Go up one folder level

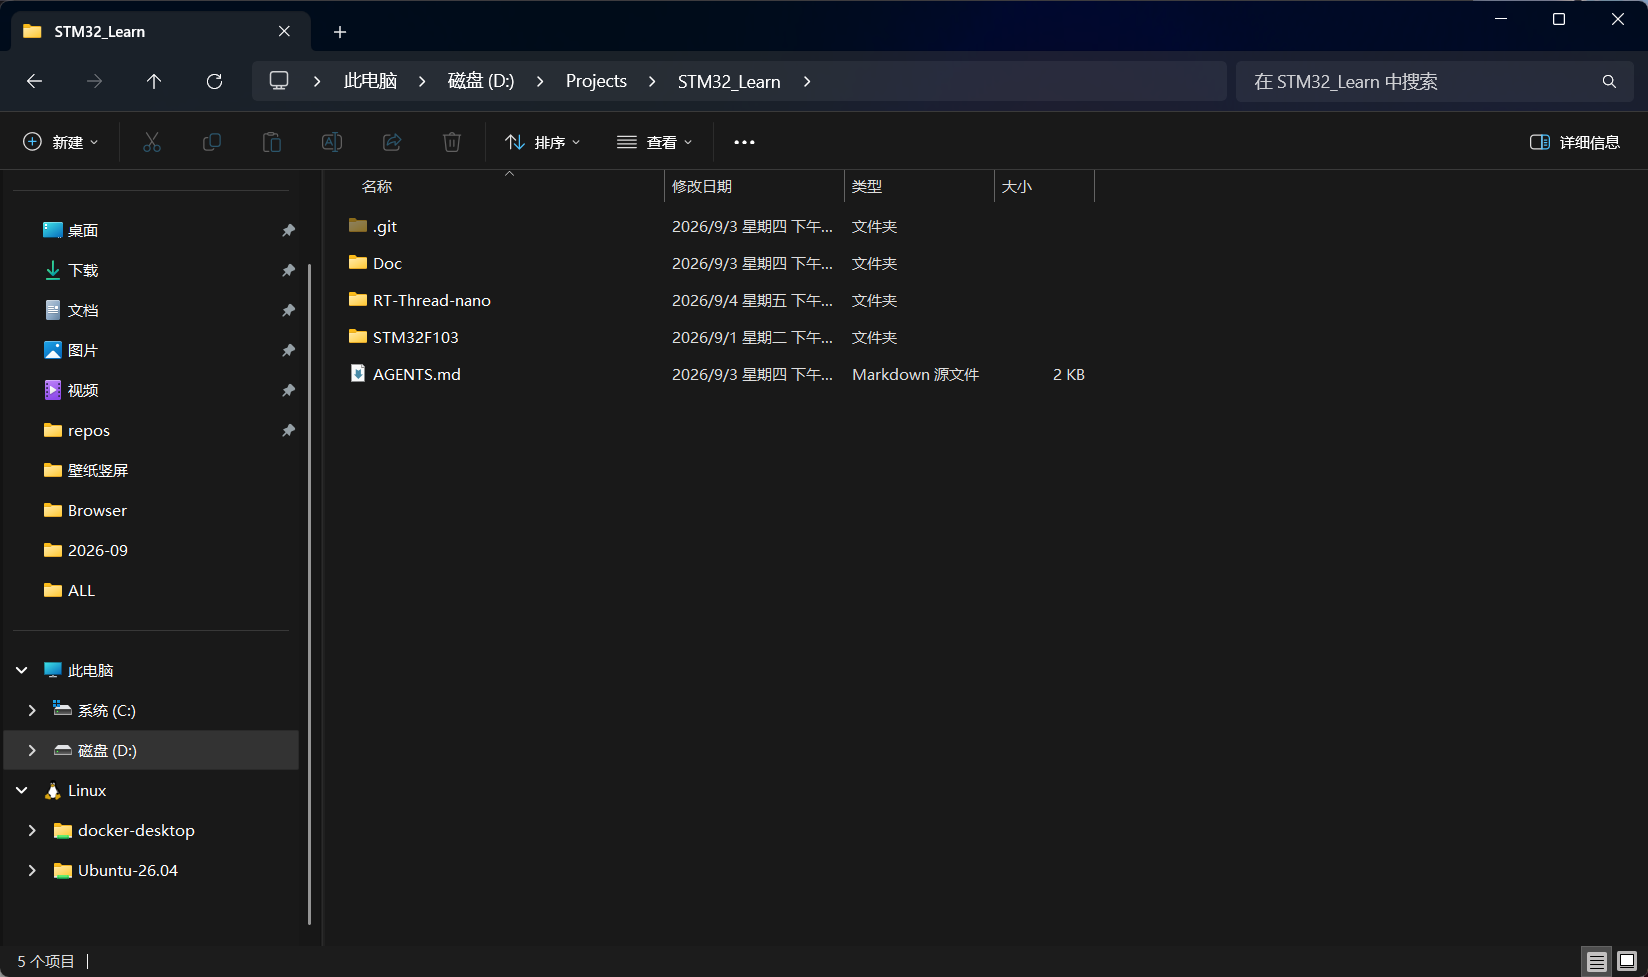pos(154,81)
